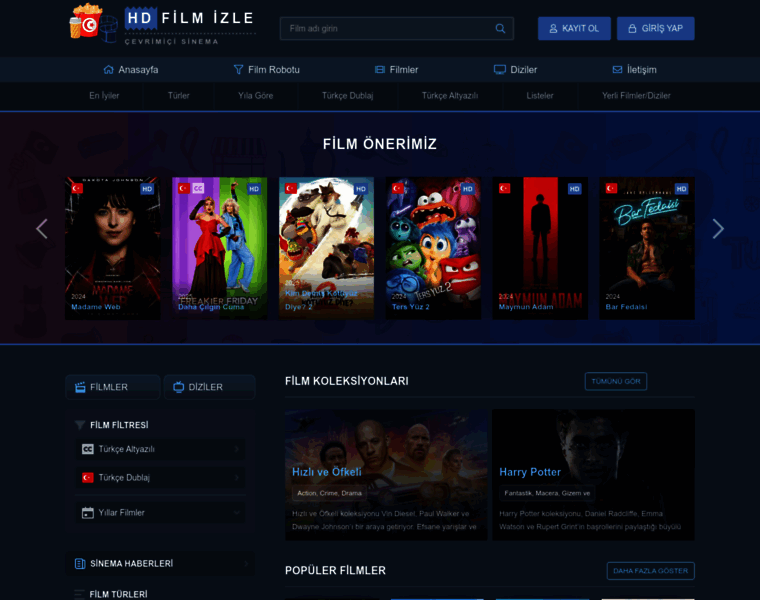Open the Film Robotu menu item
760x600 pixels.
coord(267,70)
